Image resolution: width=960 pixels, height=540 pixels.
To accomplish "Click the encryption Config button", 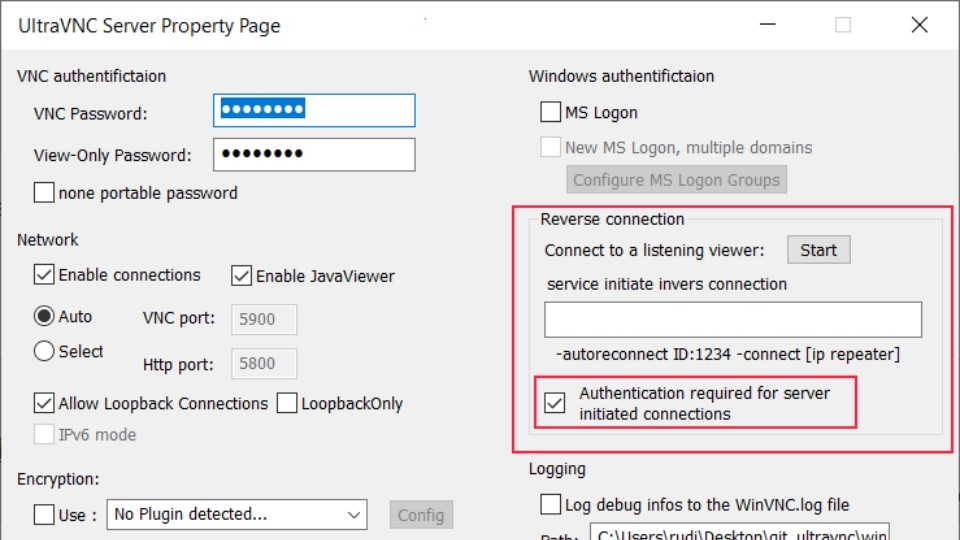I will (421, 515).
